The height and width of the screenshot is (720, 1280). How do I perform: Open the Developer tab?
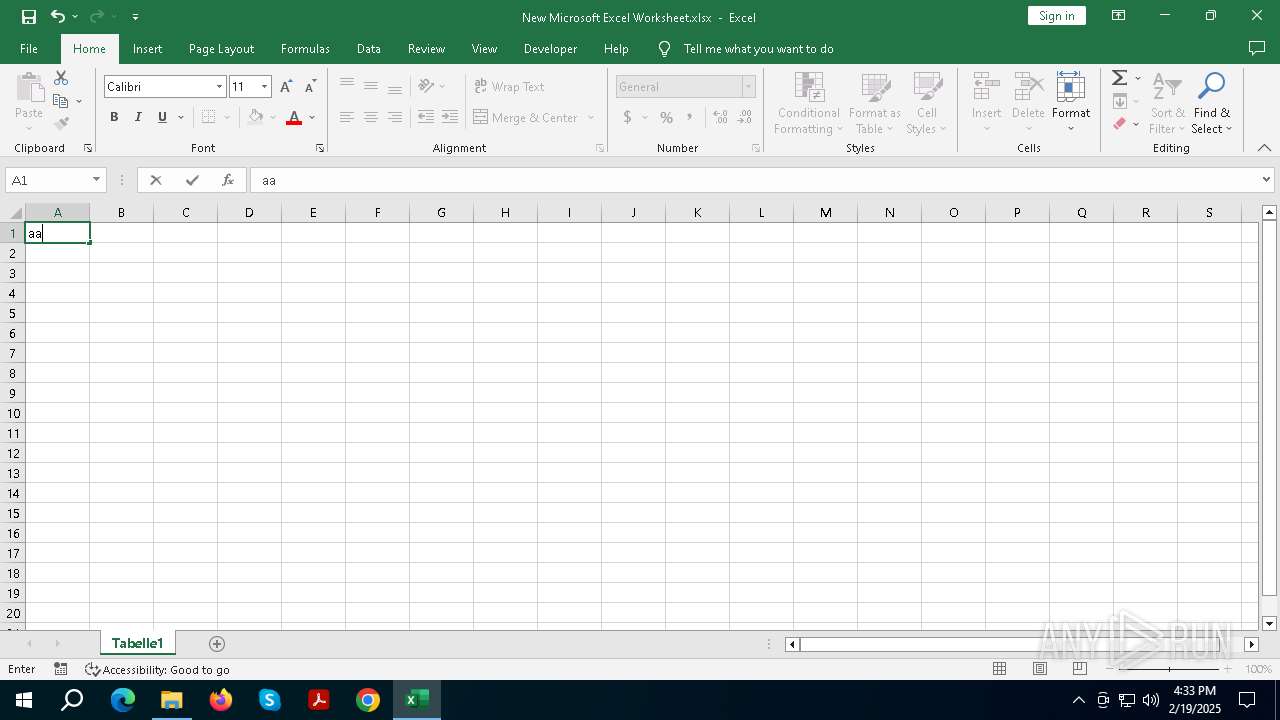point(550,48)
